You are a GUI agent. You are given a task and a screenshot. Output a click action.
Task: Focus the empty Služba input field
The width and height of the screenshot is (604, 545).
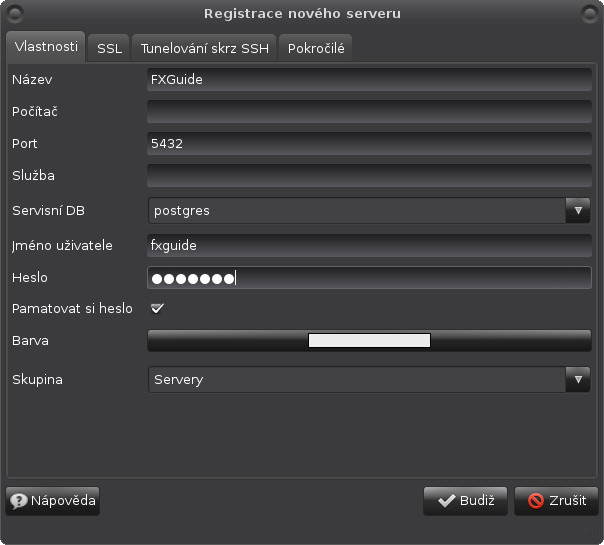(369, 176)
